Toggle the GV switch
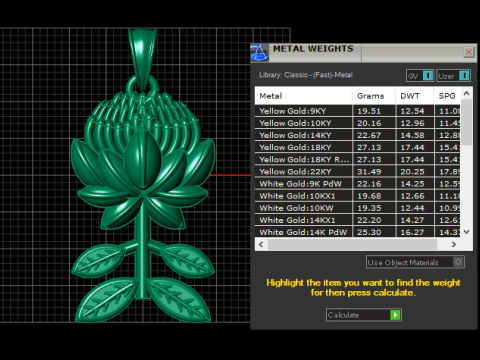The image size is (480, 360). pyautogui.click(x=420, y=76)
